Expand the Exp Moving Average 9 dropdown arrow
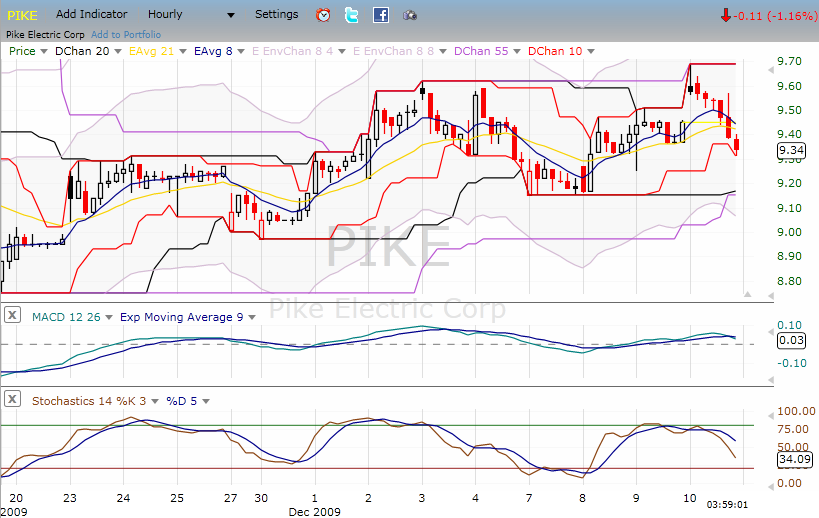This screenshot has height=518, width=819. (252, 317)
